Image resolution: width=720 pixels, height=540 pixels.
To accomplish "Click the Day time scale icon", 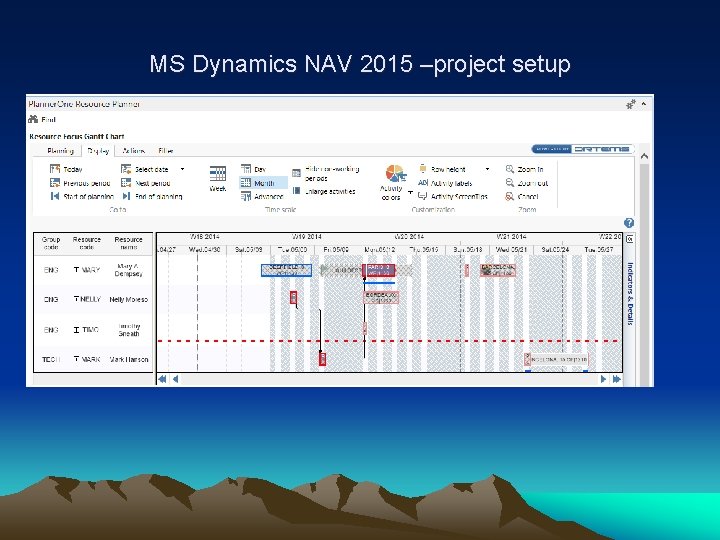I will pos(246,169).
